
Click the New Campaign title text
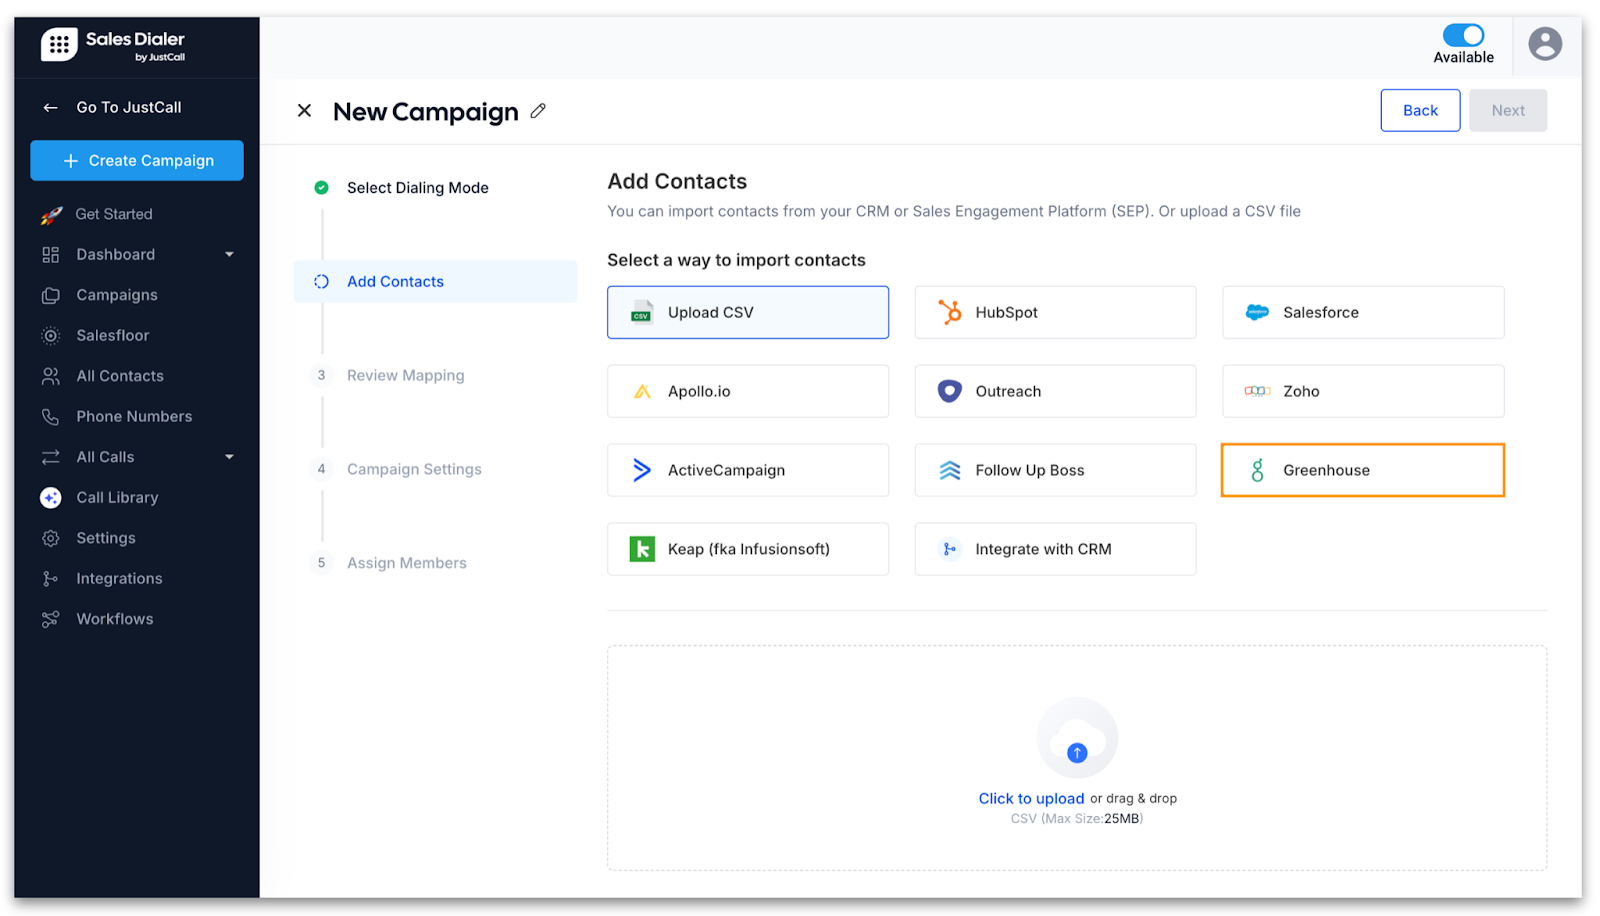426,112
